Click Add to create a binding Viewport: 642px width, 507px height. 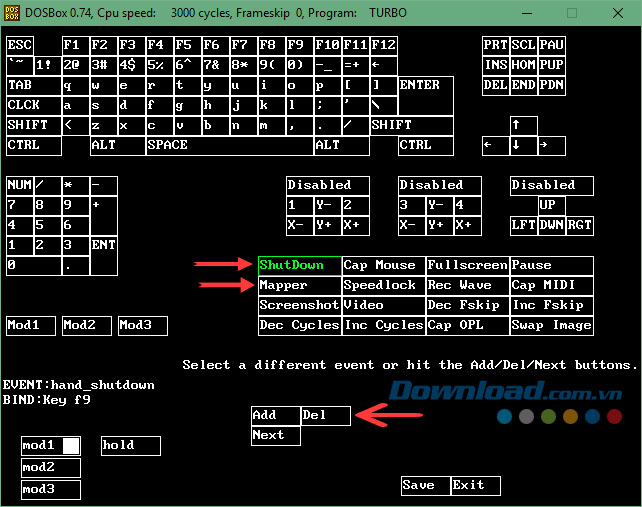(276, 416)
